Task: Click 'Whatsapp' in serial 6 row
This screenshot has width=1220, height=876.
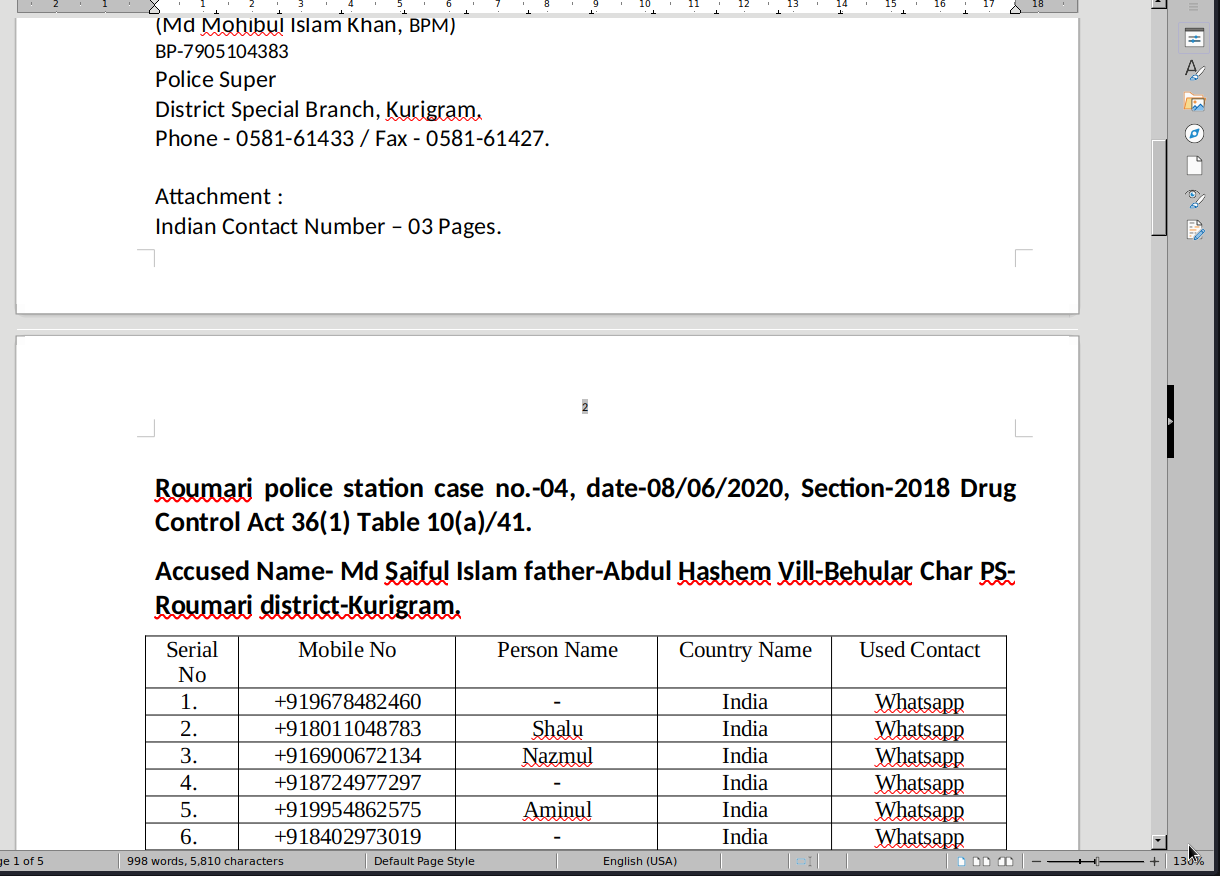Action: click(x=919, y=837)
